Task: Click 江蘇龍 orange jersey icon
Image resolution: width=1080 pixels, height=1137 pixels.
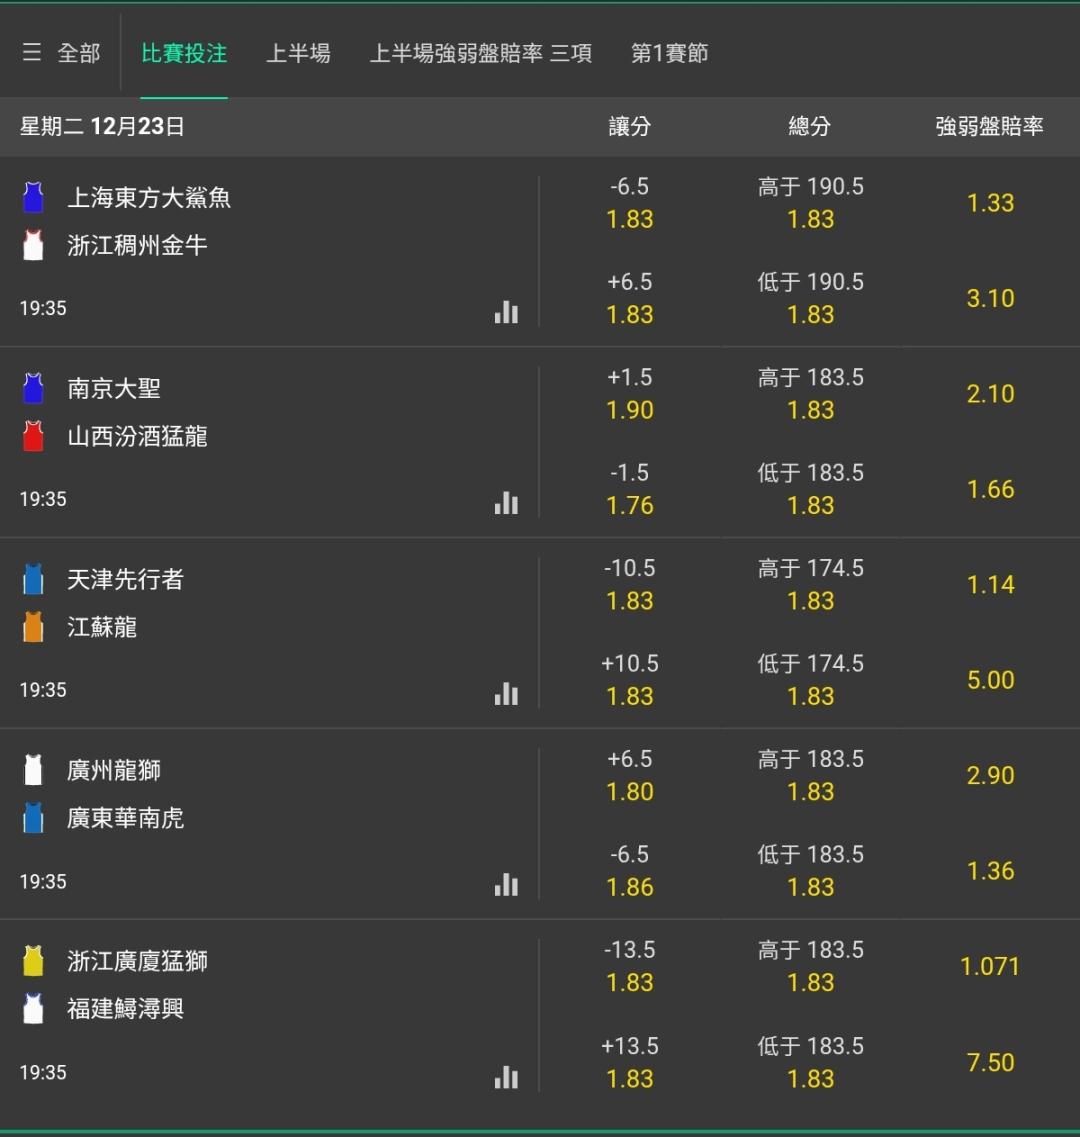Action: 33,627
